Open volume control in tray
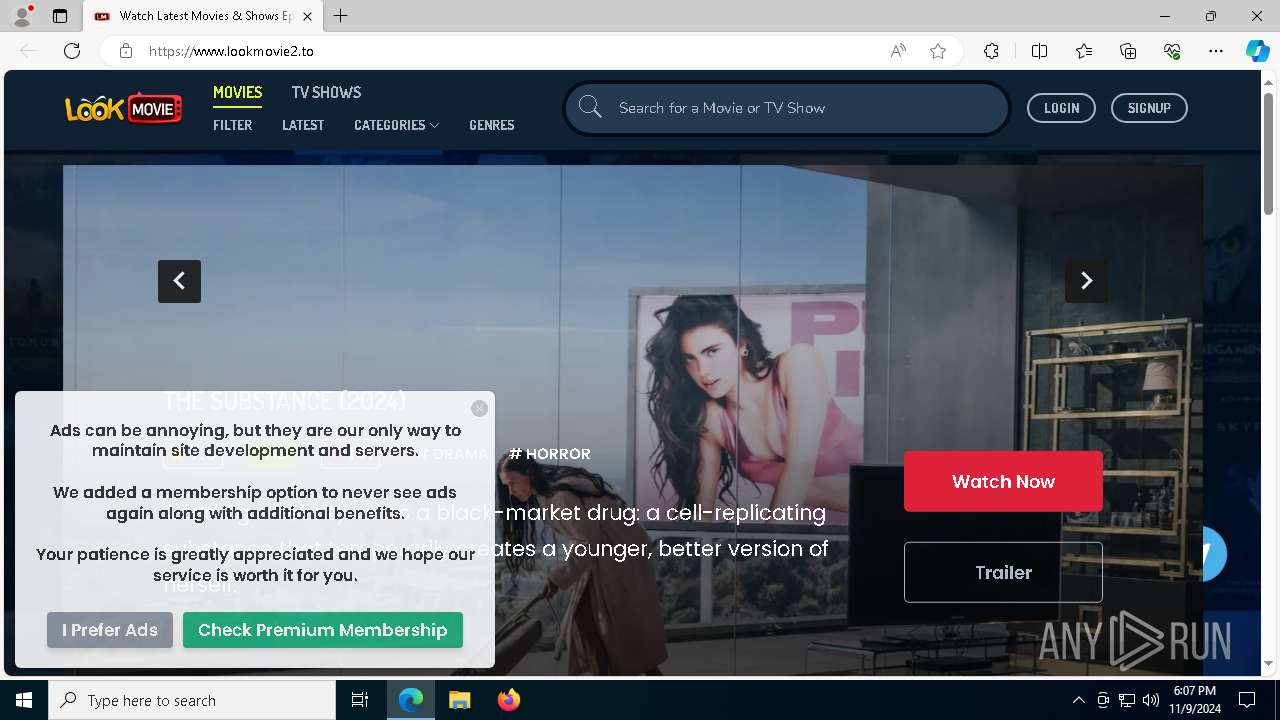Viewport: 1280px width, 720px height. click(x=1151, y=700)
